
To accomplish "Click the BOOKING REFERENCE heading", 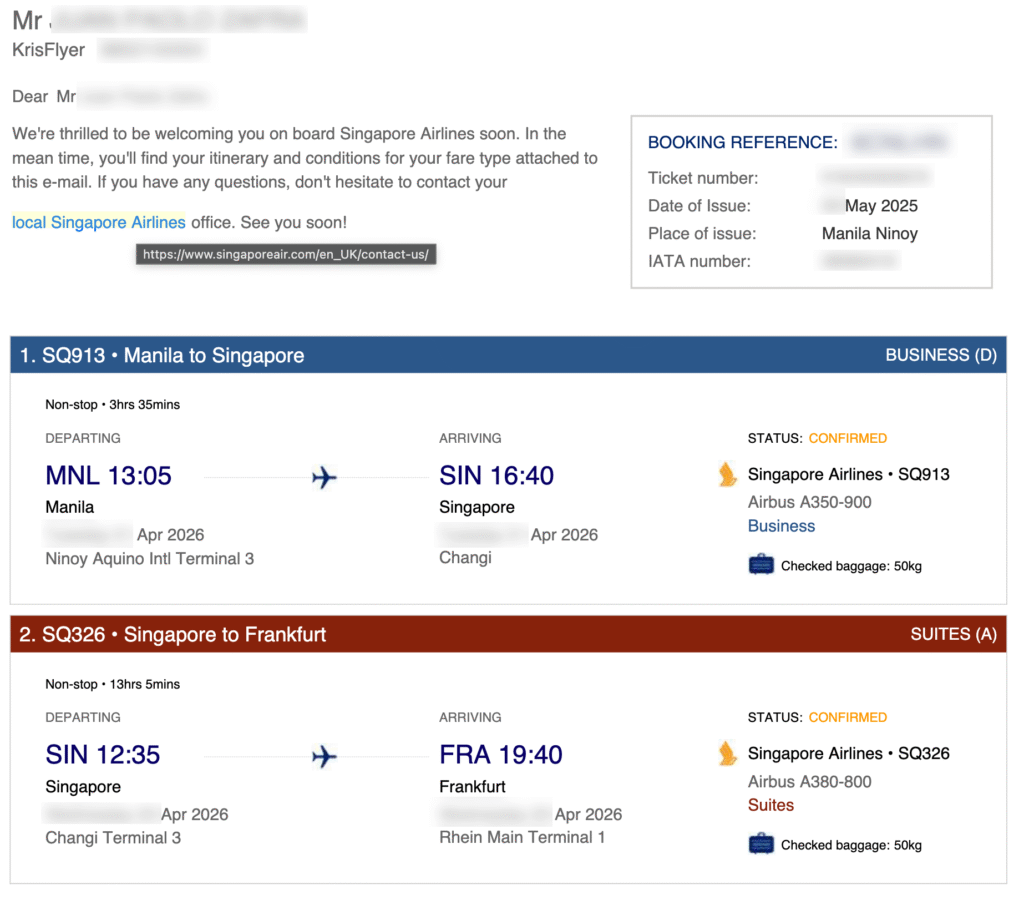I will 742,142.
